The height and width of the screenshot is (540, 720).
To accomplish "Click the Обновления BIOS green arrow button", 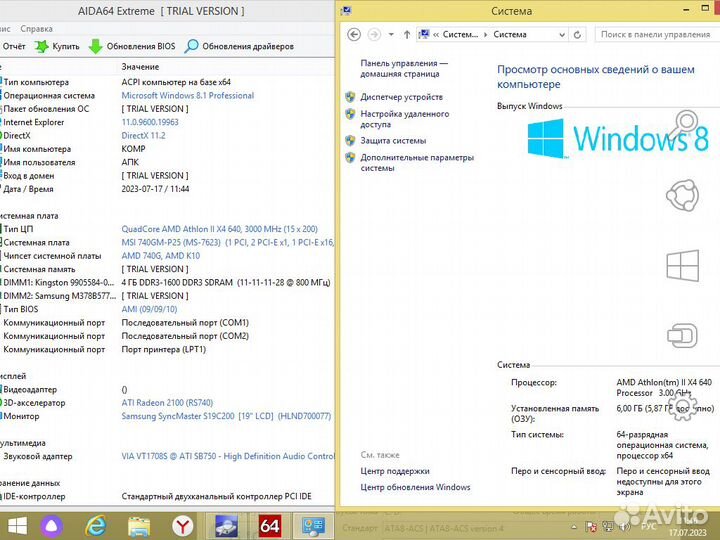I will [132, 46].
